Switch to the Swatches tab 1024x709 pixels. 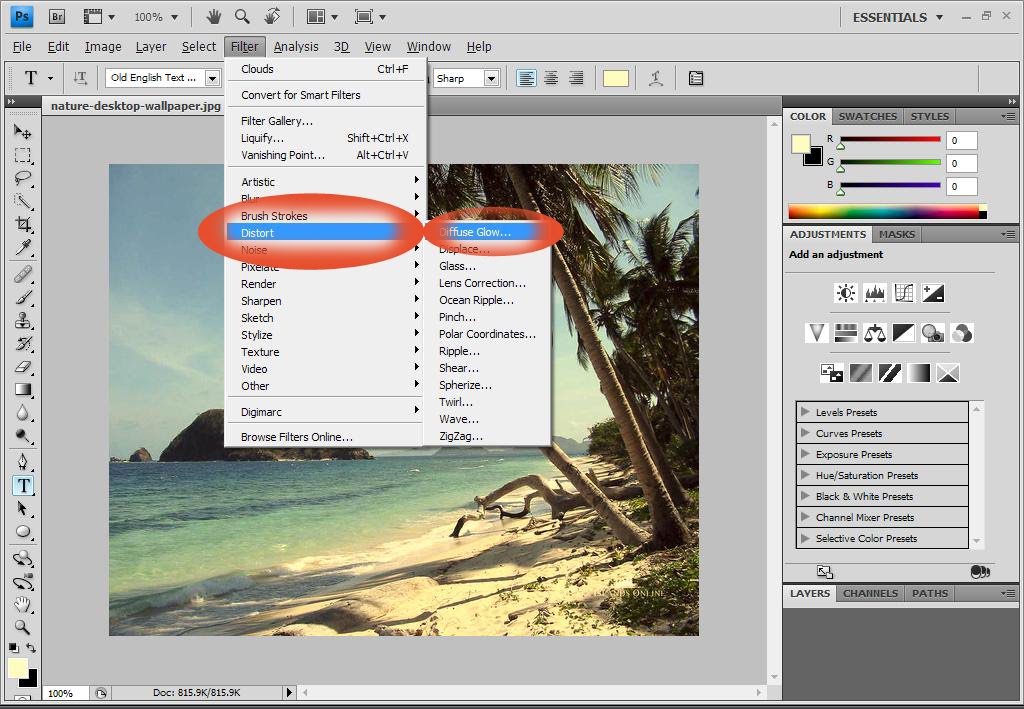coord(867,116)
